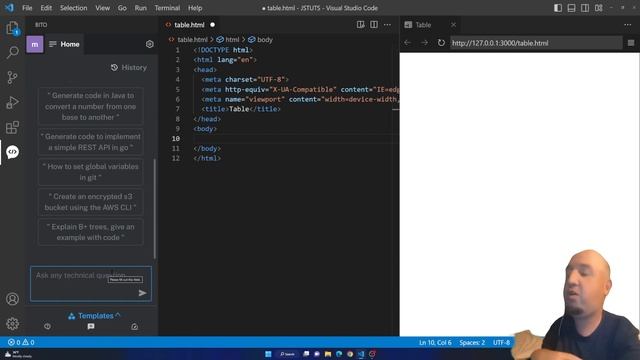640x360 pixels.
Task: Open the View menu
Action: coord(102,8)
